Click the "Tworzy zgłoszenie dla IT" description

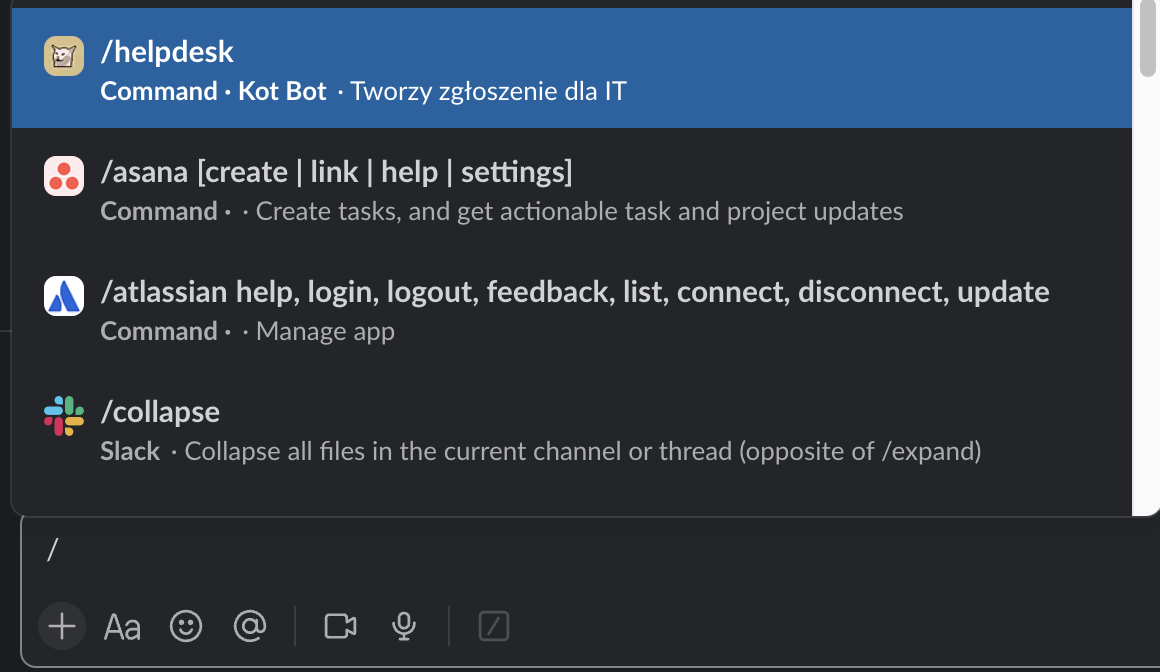[x=488, y=92]
